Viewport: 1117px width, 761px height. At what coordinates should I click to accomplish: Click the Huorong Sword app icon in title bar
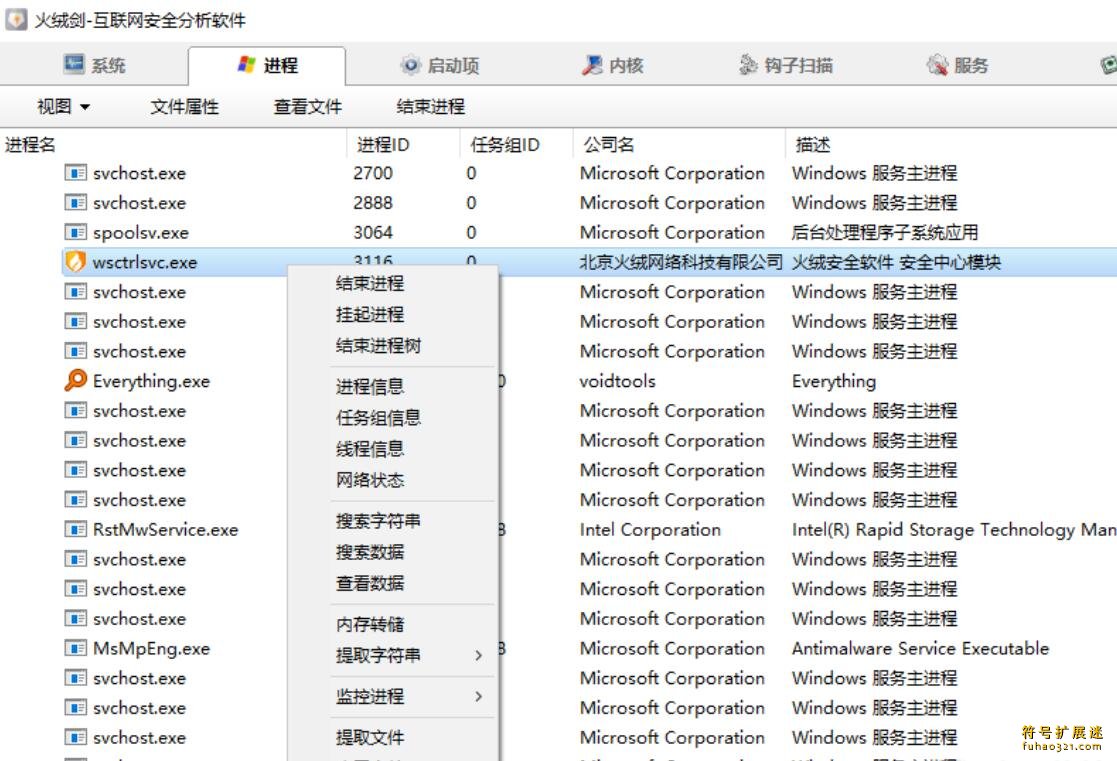point(16,19)
